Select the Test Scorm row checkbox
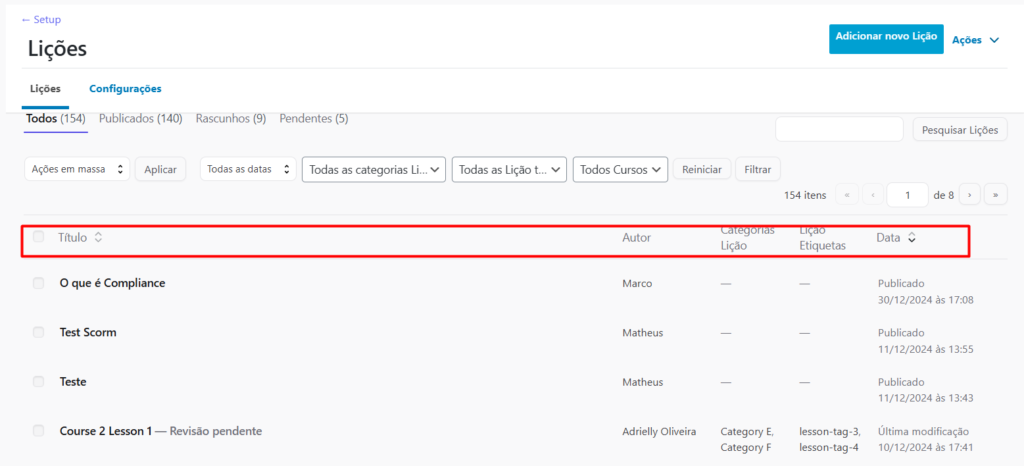Screen dimensions: 1024x466 pyautogui.click(x=39, y=332)
